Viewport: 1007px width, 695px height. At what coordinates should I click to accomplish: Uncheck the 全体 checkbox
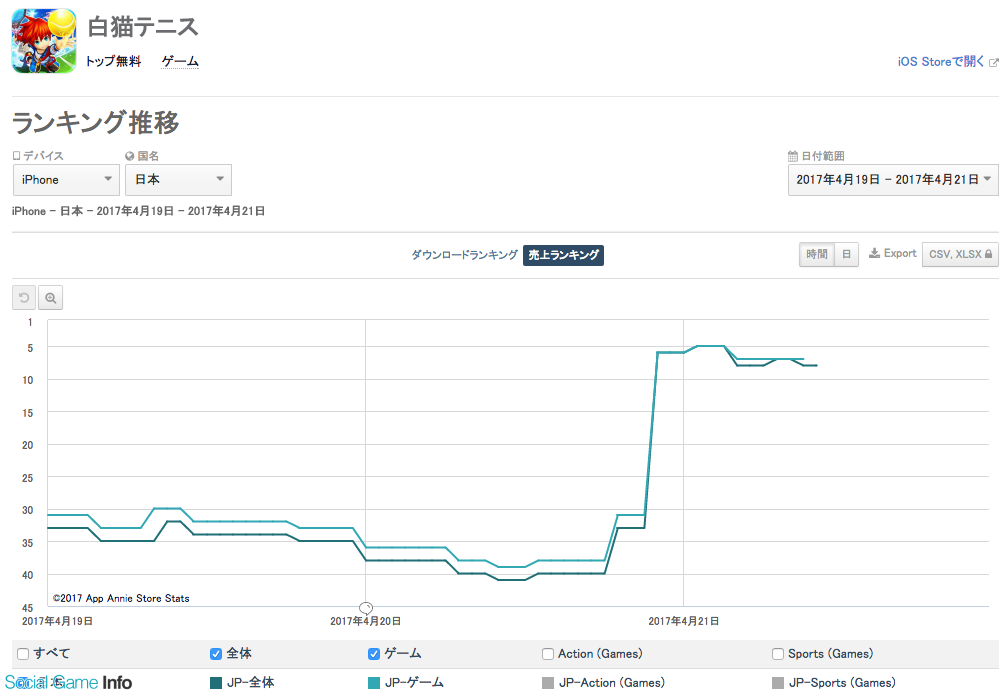pyautogui.click(x=216, y=654)
